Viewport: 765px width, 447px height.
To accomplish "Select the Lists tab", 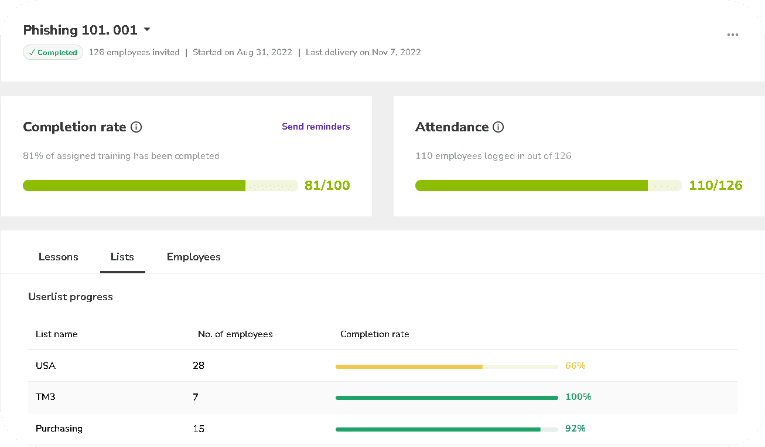I will [x=122, y=257].
